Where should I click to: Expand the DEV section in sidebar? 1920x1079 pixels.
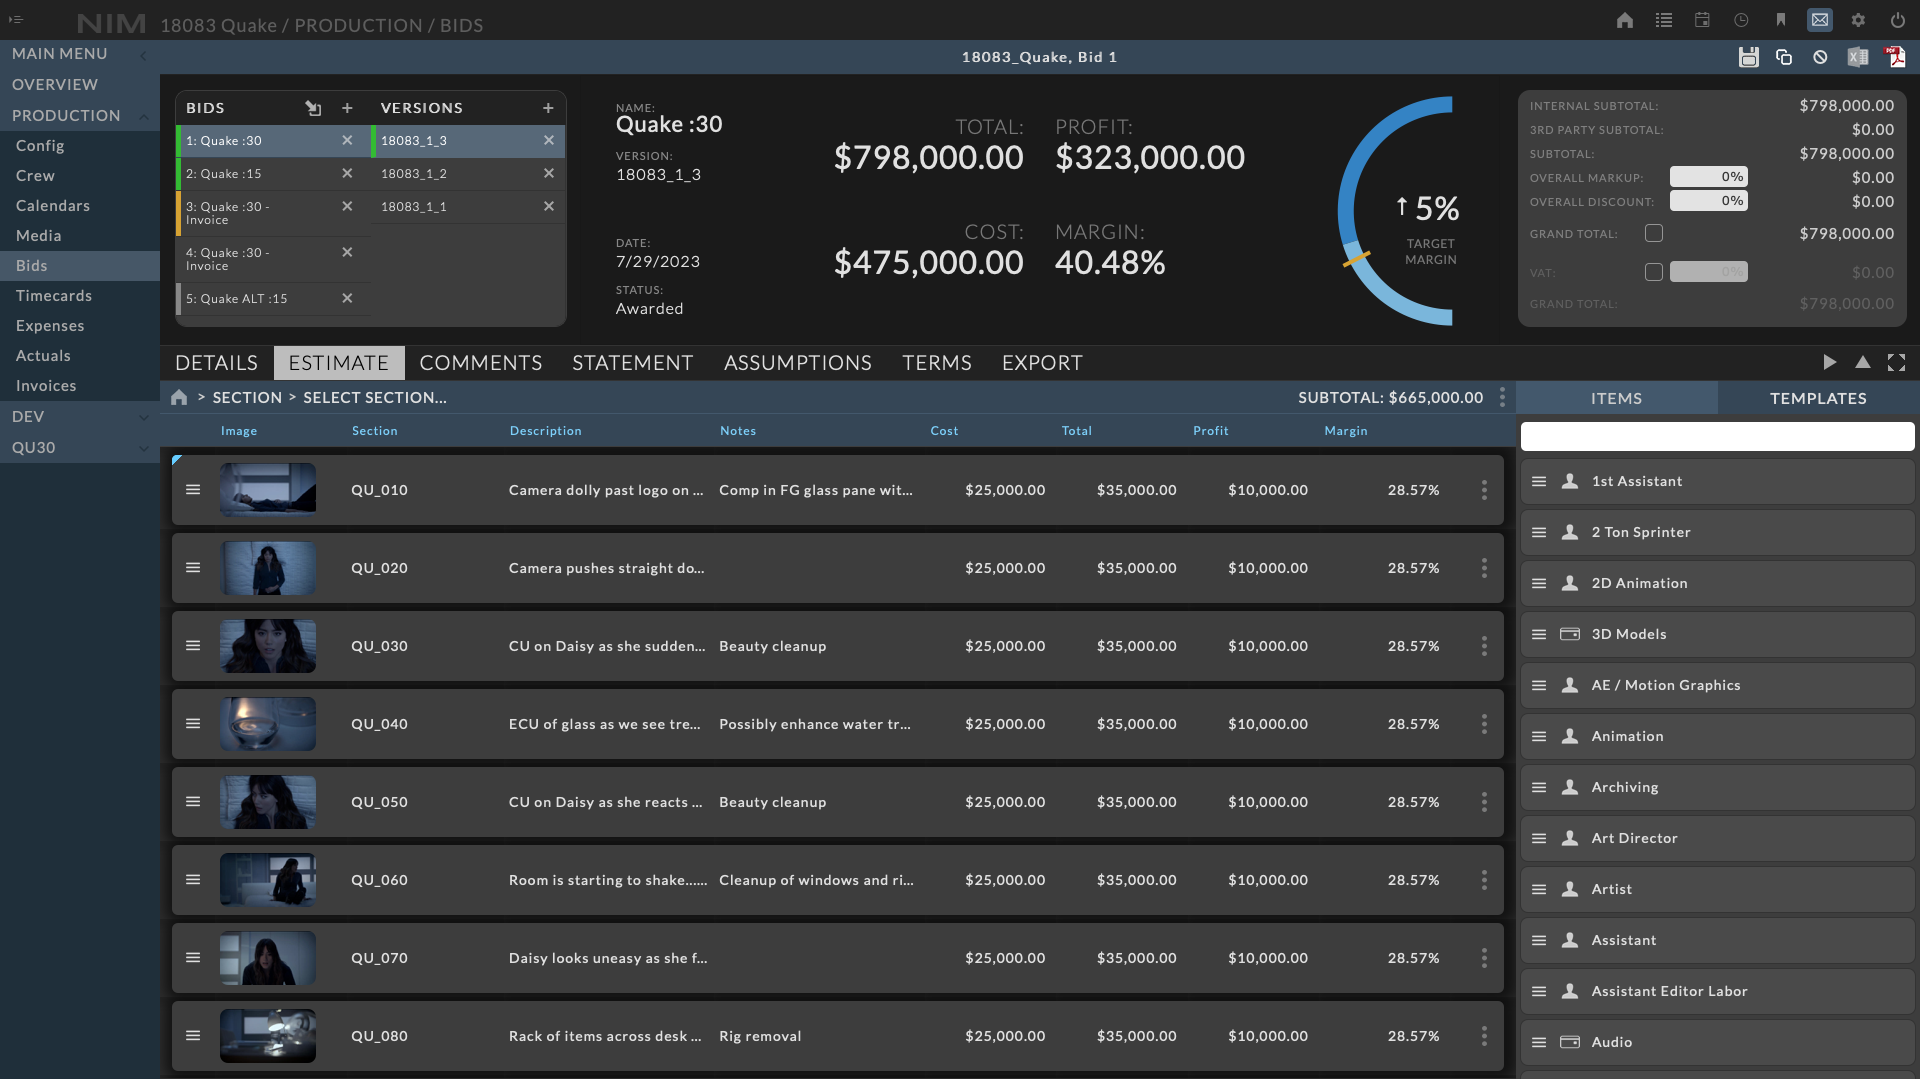pyautogui.click(x=143, y=417)
